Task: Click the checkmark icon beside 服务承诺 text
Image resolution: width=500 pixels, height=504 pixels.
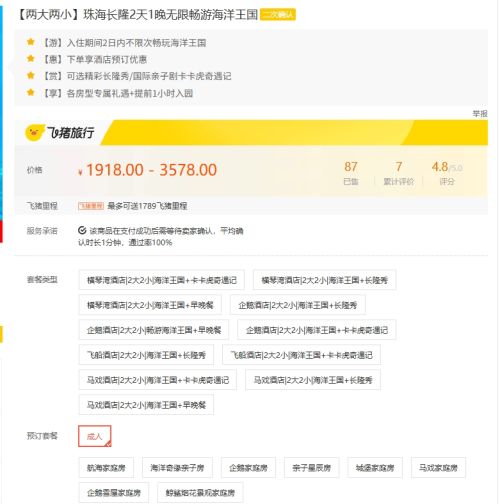Action: (x=82, y=230)
